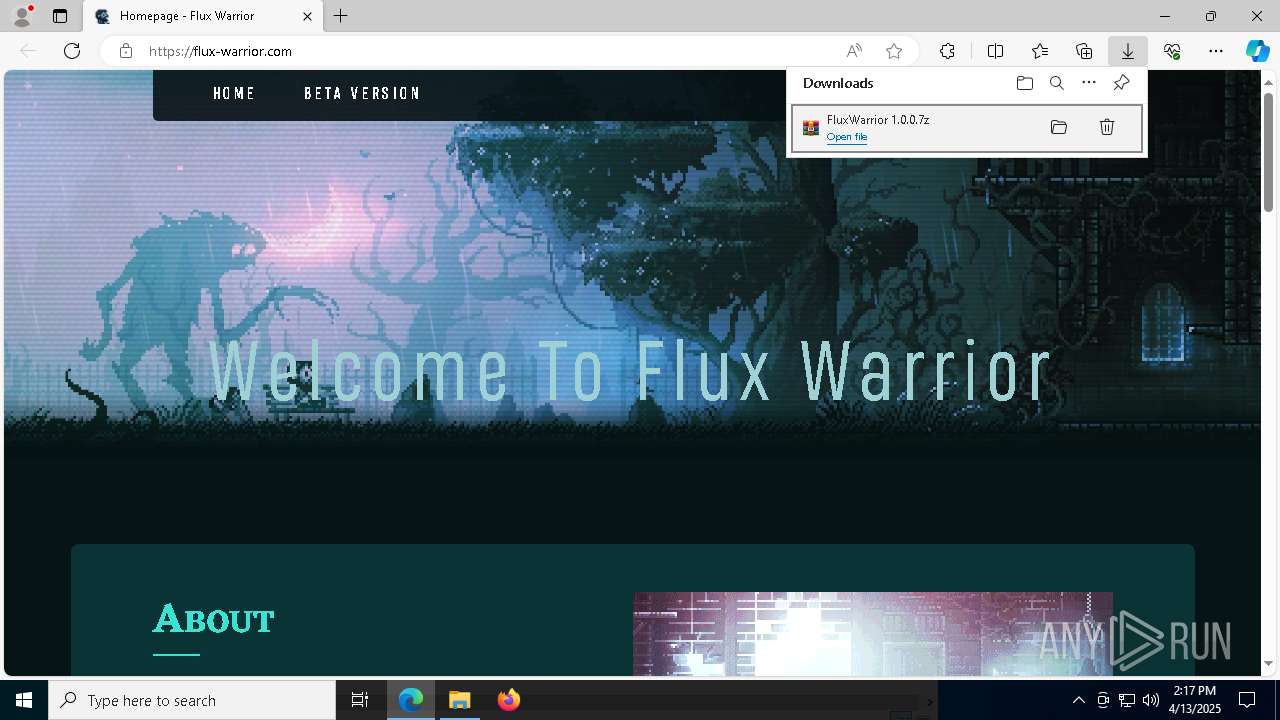Show hidden tray icons chevron
The image size is (1280, 720).
pyautogui.click(x=1078, y=700)
